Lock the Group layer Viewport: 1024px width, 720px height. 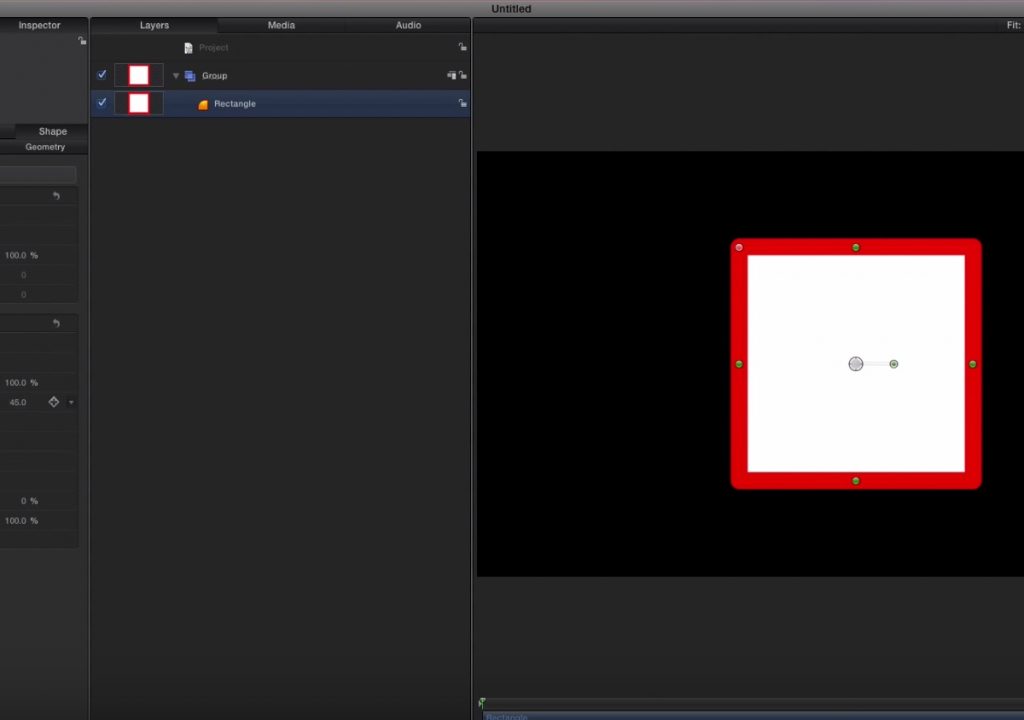click(462, 75)
